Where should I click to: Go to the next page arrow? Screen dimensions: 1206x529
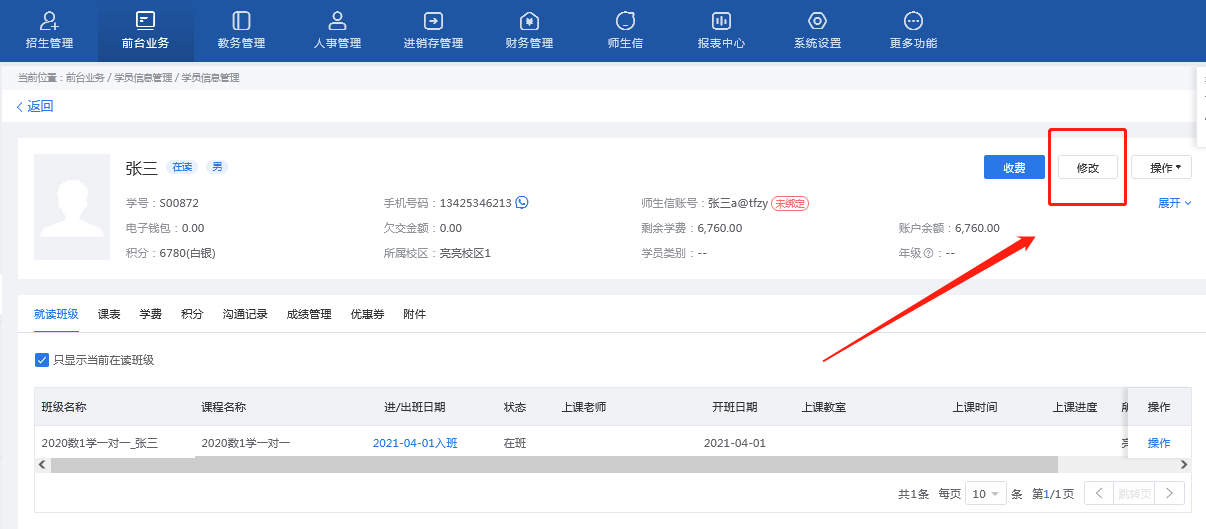pyautogui.click(x=1171, y=493)
